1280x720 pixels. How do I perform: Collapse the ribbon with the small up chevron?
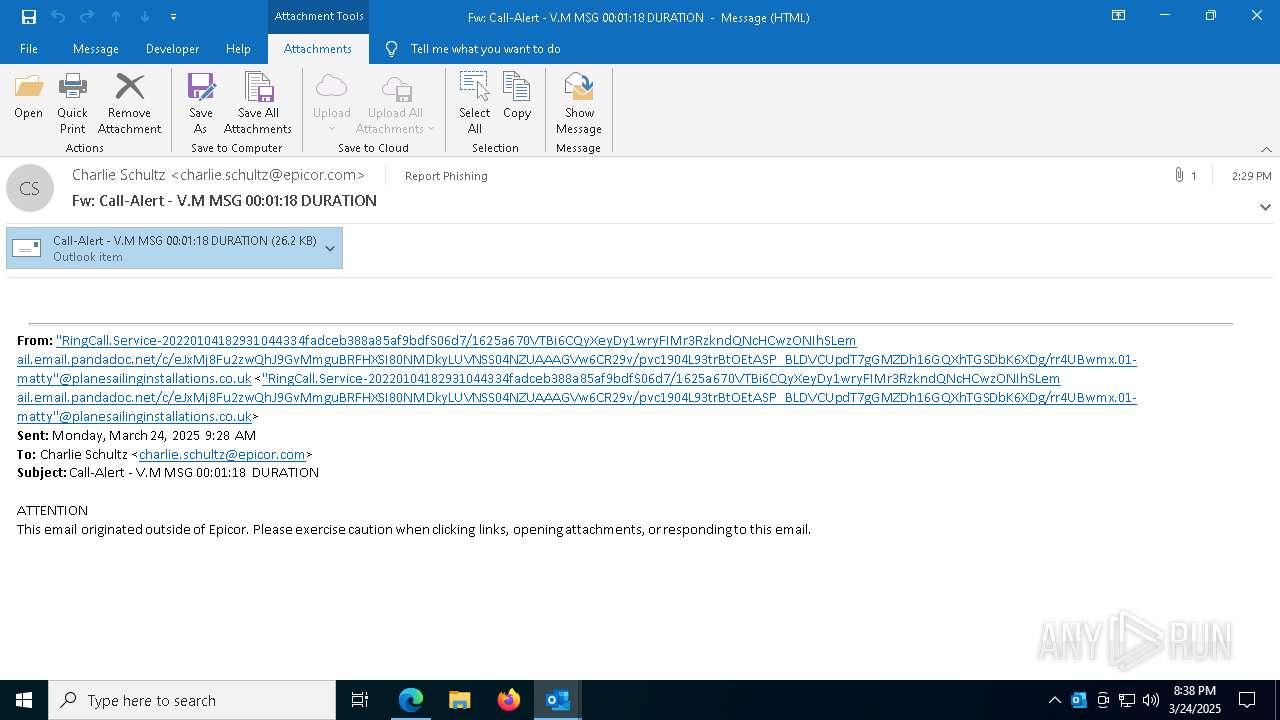click(1266, 149)
